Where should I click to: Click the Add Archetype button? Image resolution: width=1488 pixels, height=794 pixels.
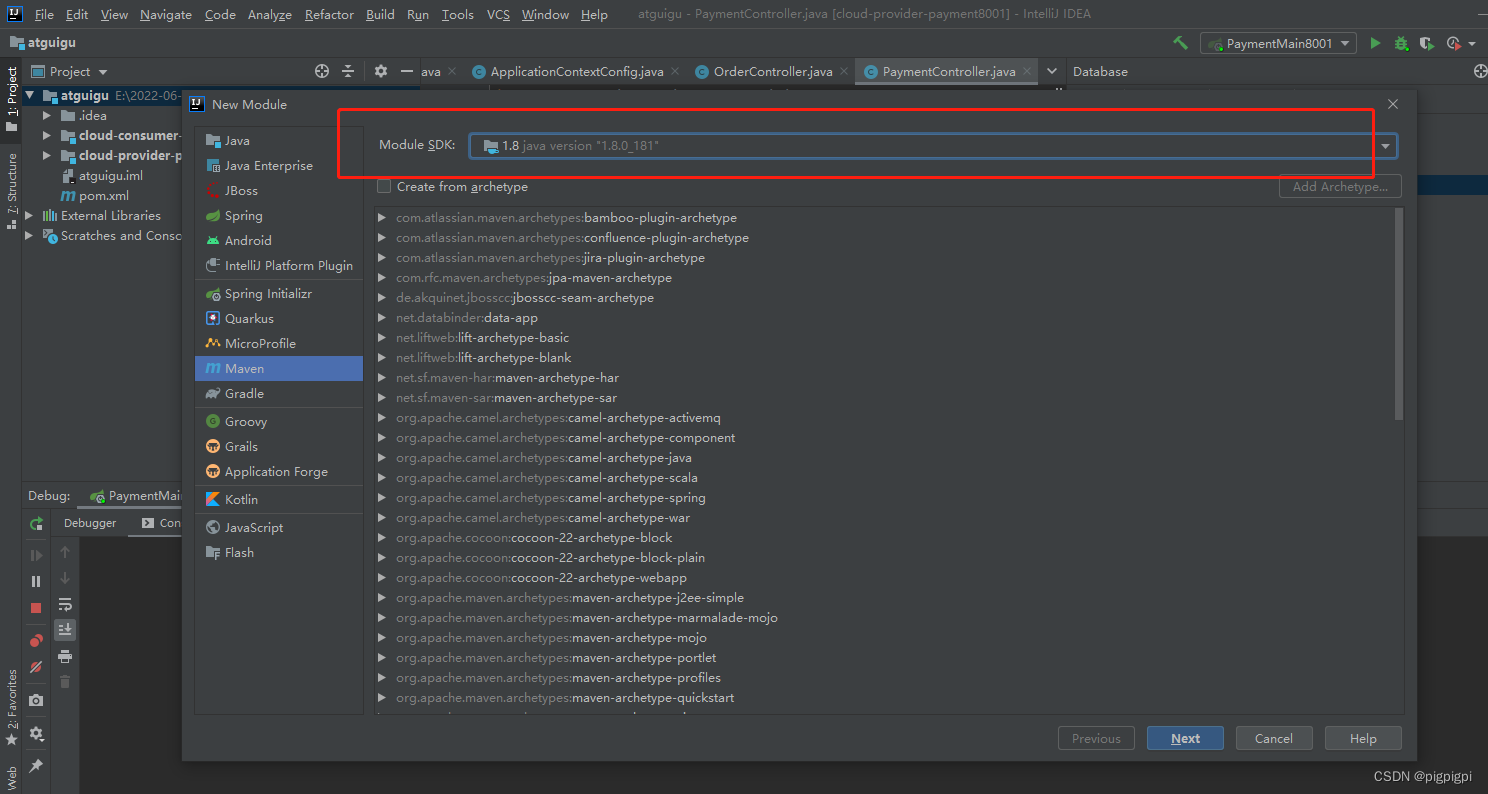[1340, 187]
